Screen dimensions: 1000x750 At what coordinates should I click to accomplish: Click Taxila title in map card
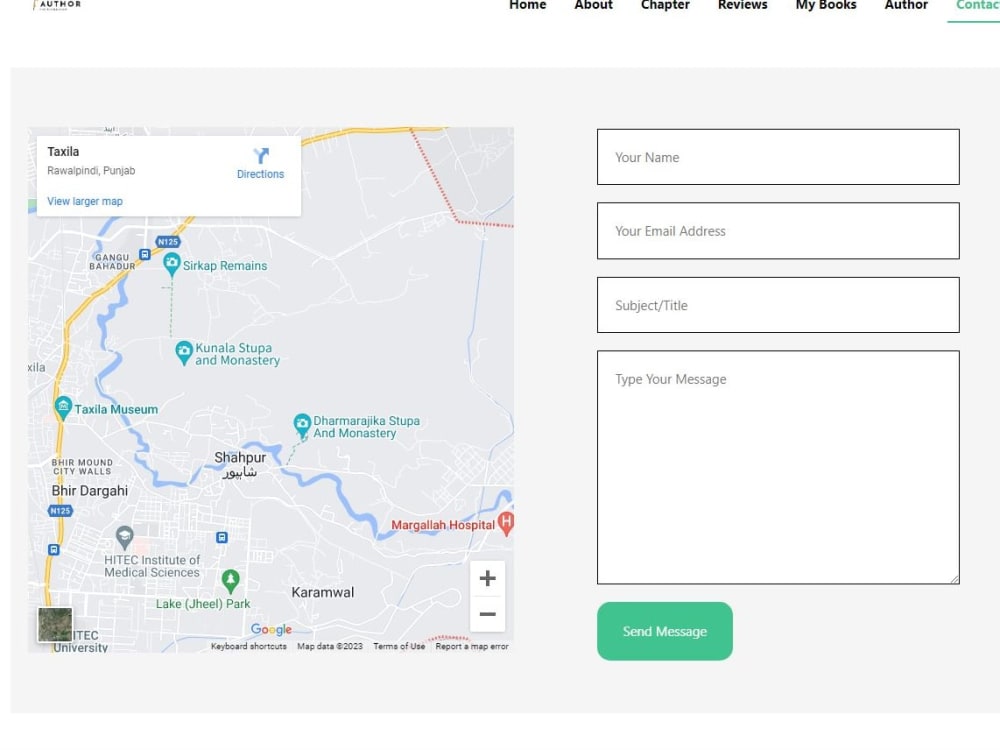(63, 152)
